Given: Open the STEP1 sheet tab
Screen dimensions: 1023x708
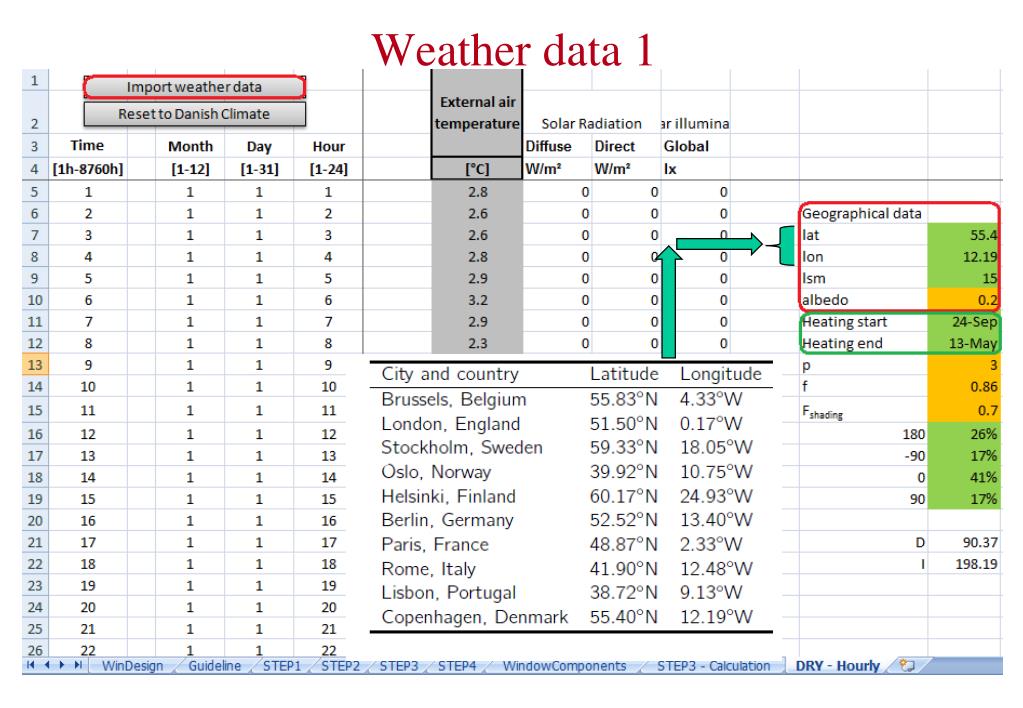Looking at the screenshot, I should tap(282, 666).
